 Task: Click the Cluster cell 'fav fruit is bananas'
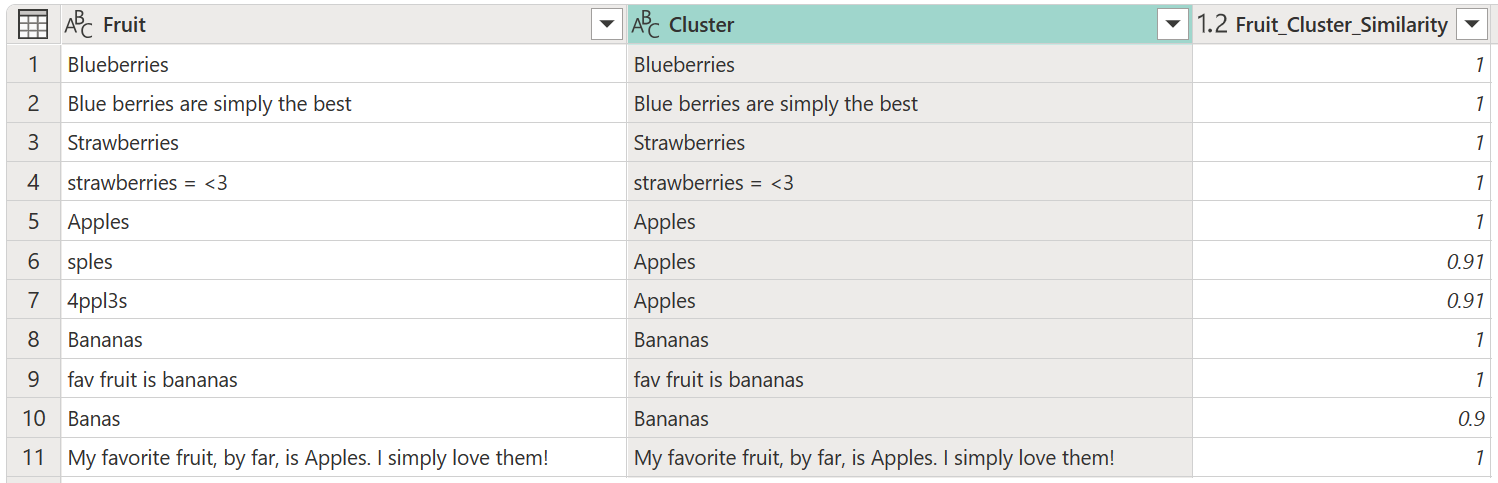[910, 380]
